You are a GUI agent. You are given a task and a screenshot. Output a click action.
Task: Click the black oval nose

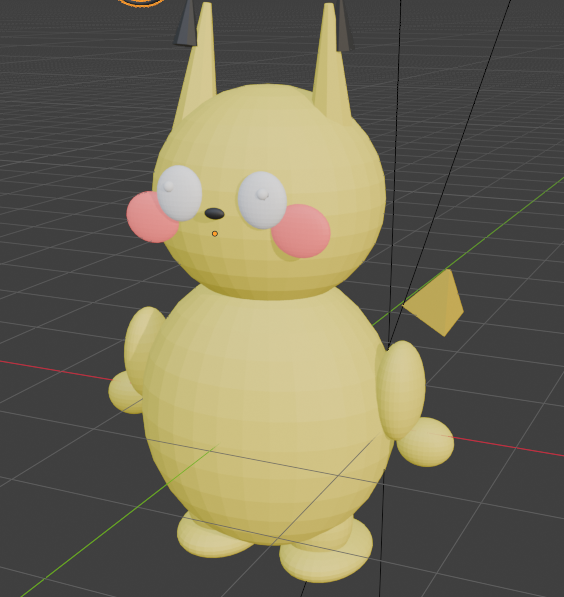214,214
